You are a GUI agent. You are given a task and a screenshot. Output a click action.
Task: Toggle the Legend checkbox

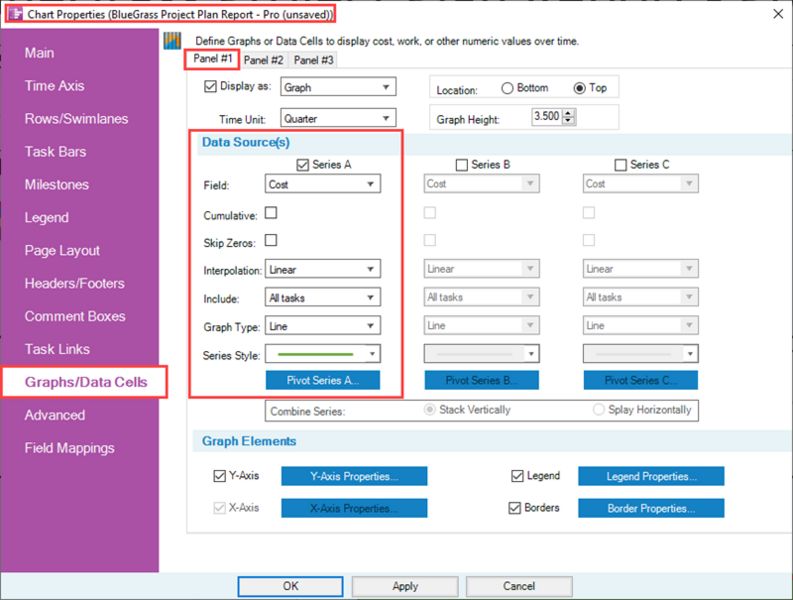coord(517,476)
